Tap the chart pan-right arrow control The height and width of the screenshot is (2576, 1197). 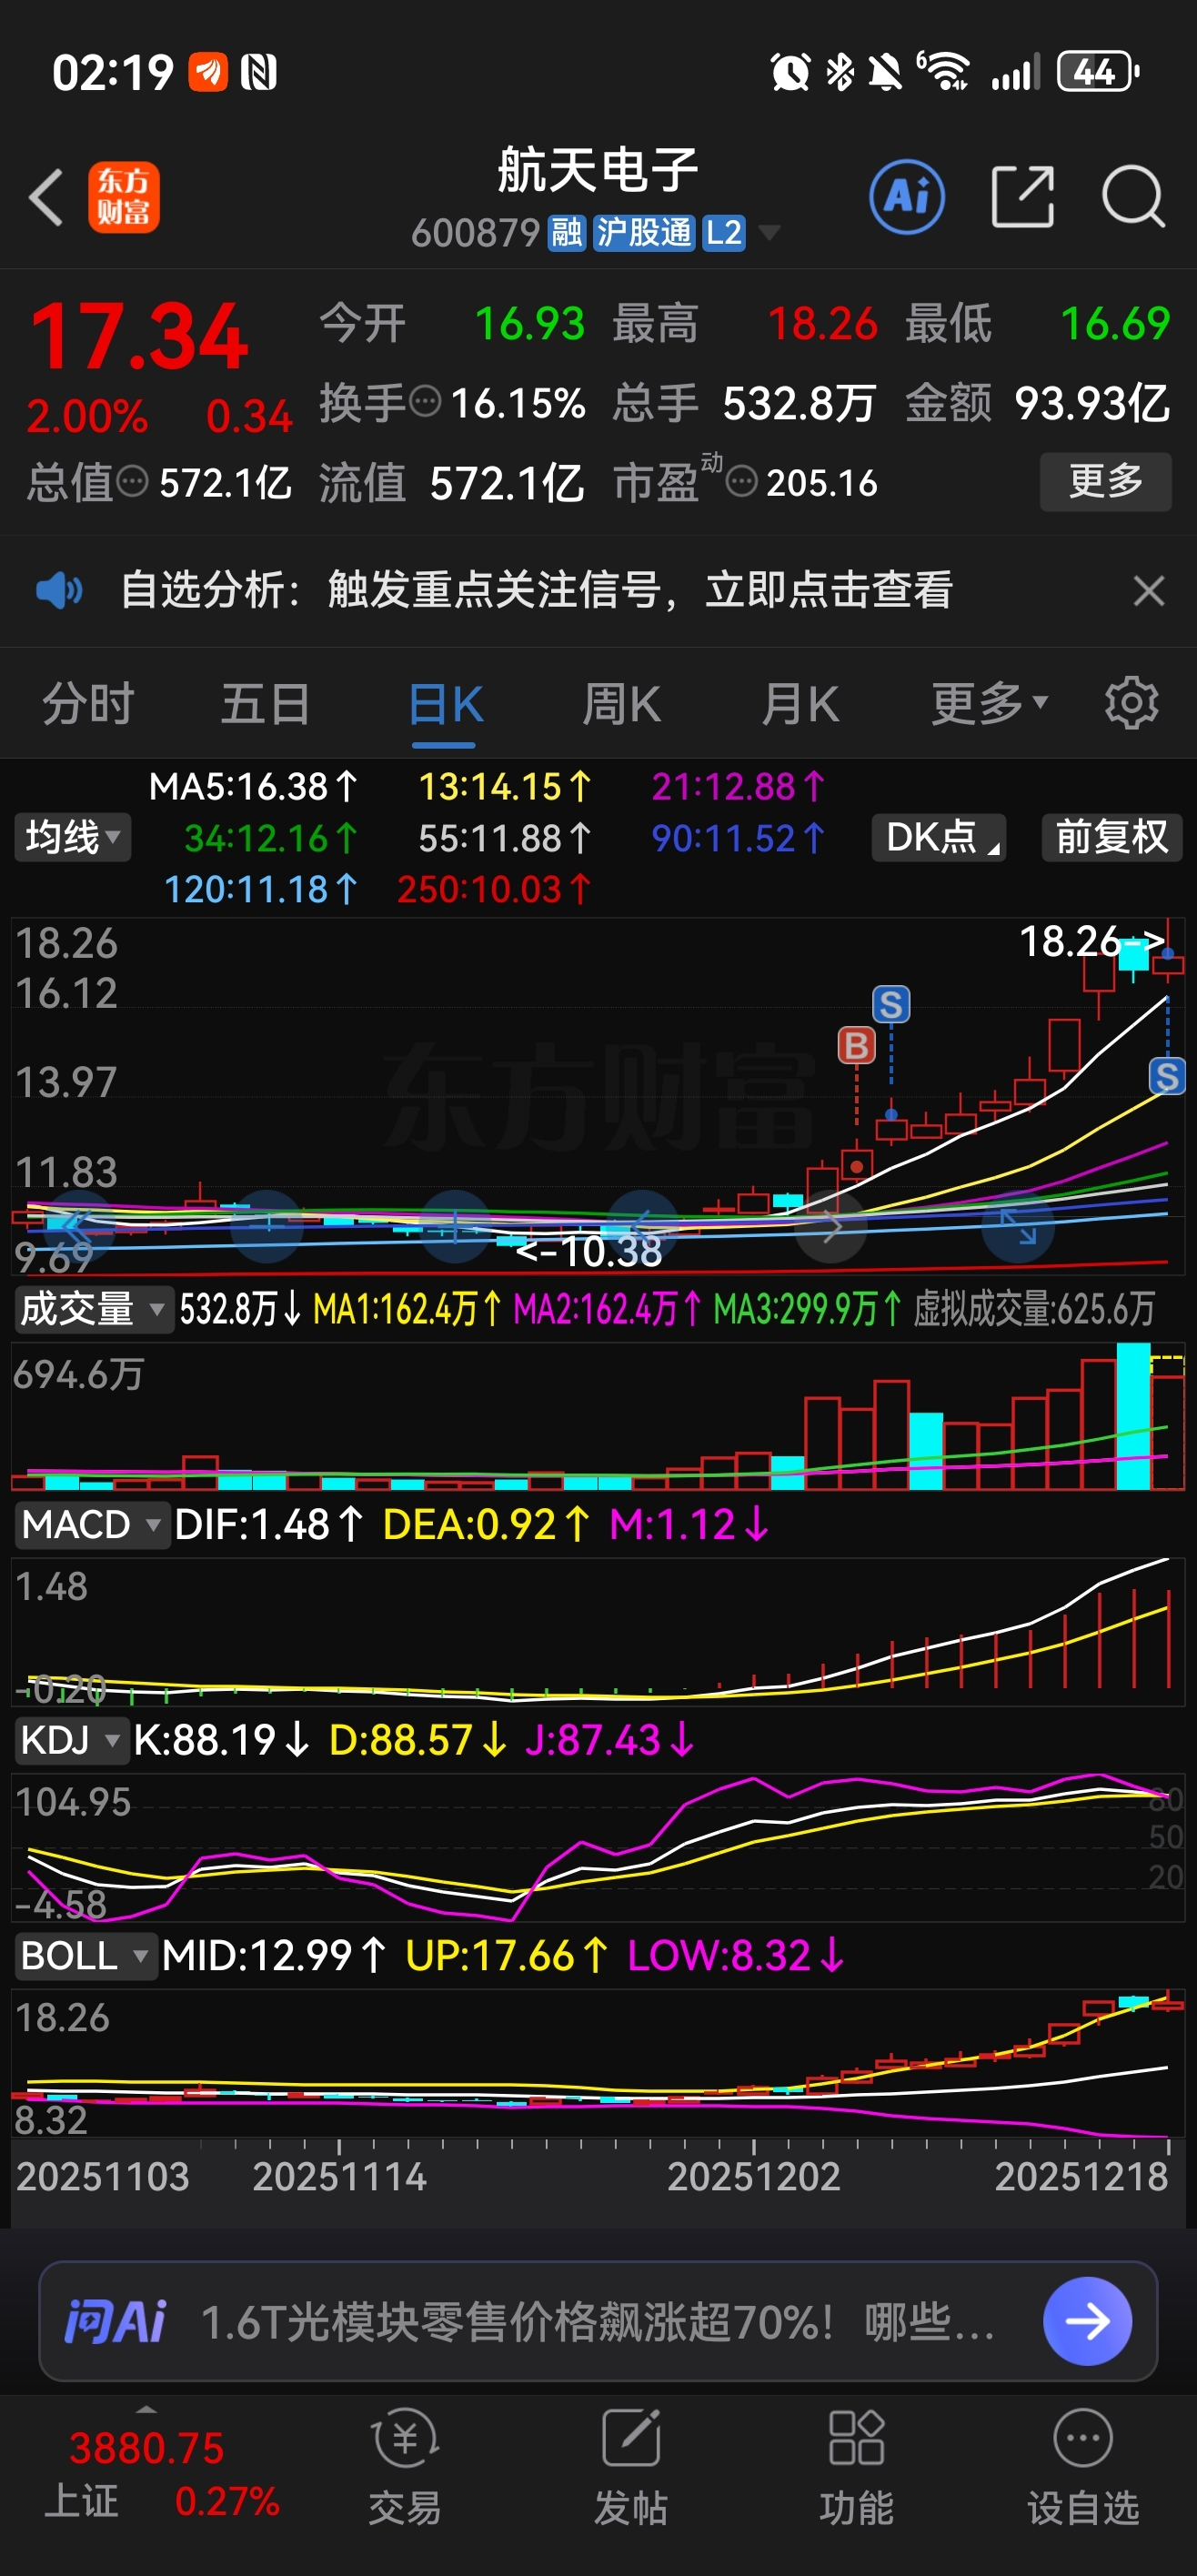pos(831,1226)
